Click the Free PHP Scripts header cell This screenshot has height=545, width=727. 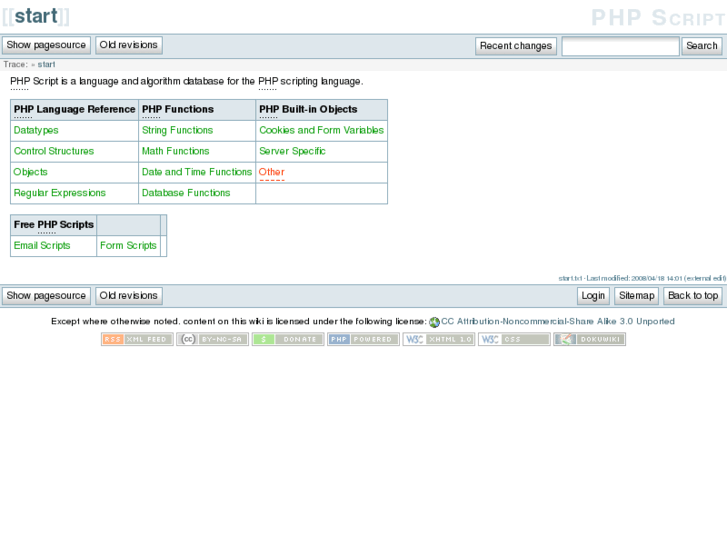(x=54, y=225)
